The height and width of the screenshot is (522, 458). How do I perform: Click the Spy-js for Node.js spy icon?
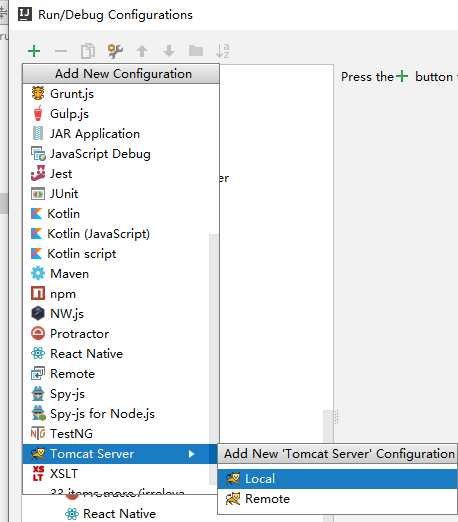[38, 413]
